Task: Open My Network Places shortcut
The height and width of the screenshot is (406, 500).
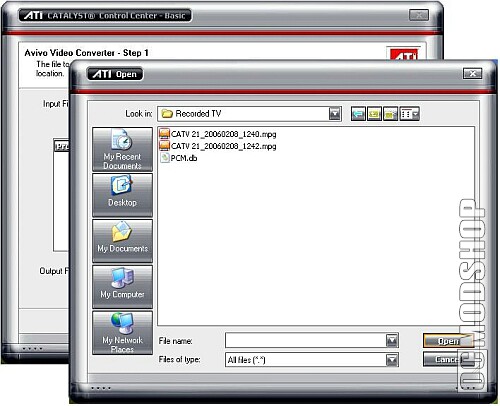Action: [122, 333]
